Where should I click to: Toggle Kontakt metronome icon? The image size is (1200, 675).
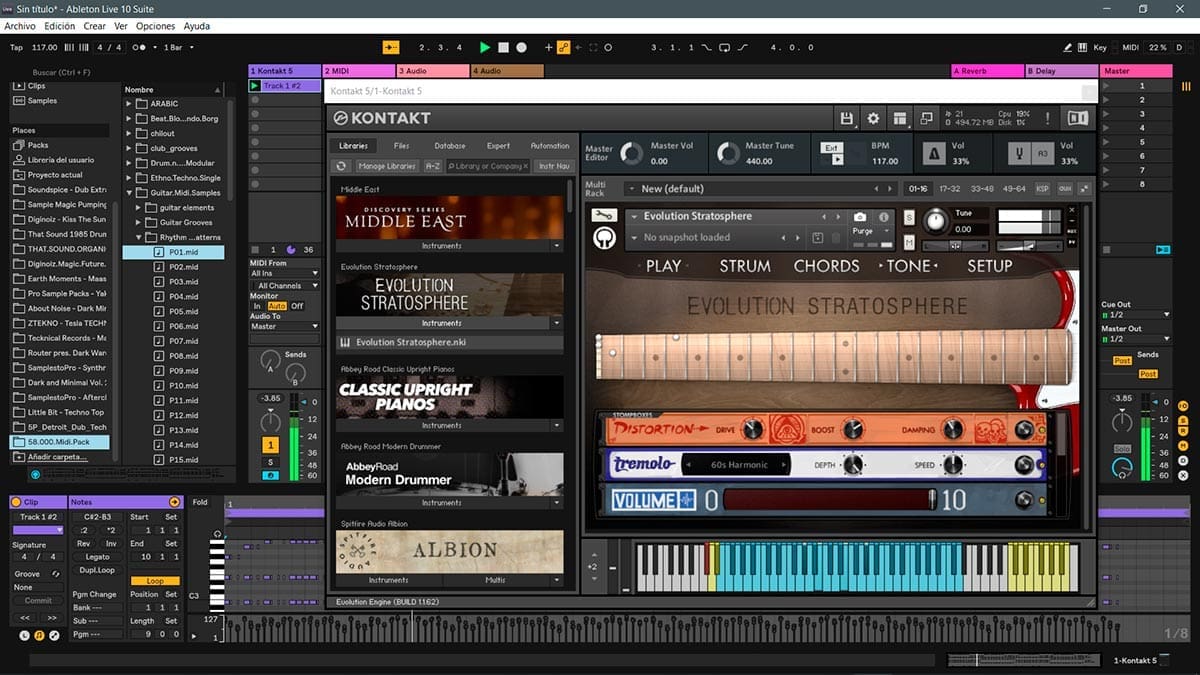tap(933, 153)
